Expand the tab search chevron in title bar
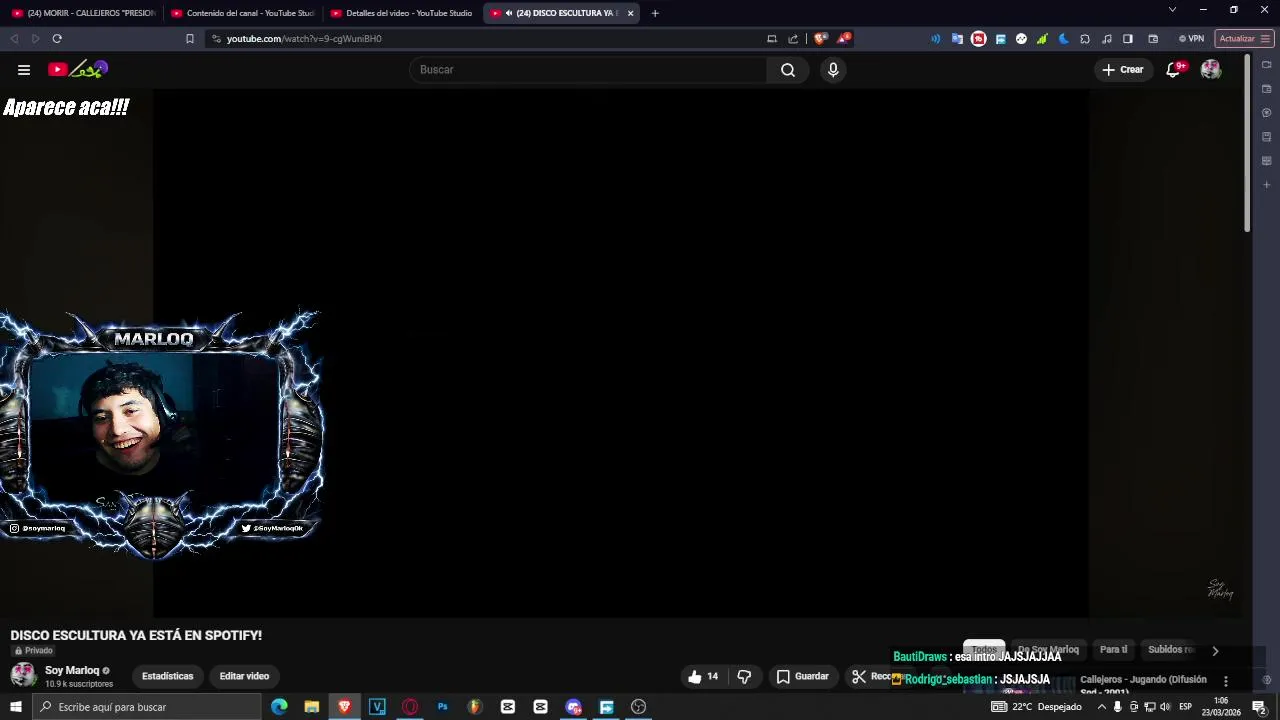Viewport: 1280px width, 720px height. coord(1172,10)
